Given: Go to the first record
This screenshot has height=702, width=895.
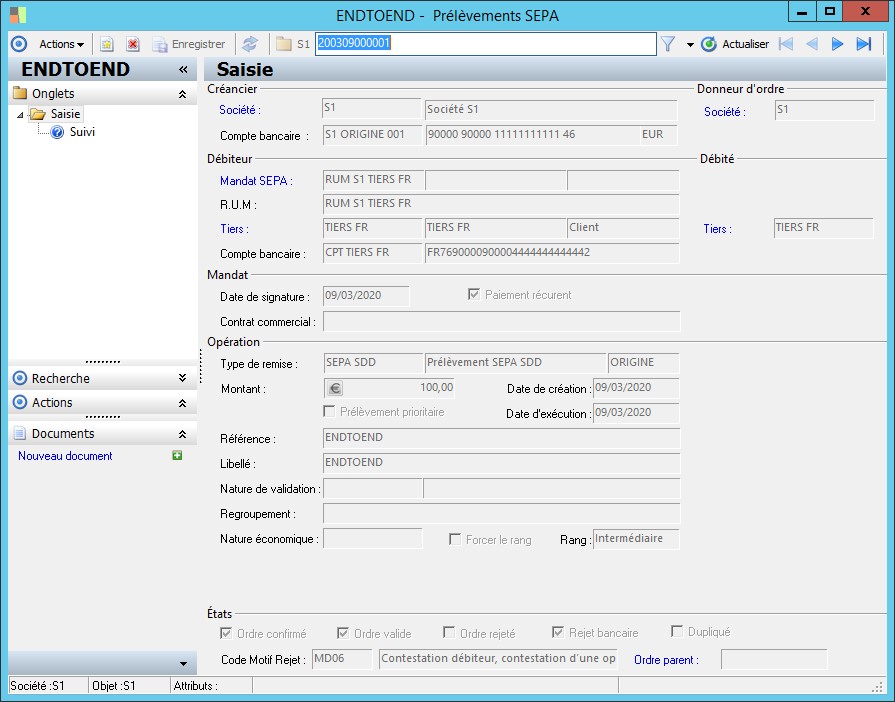Looking at the screenshot, I should tap(785, 44).
